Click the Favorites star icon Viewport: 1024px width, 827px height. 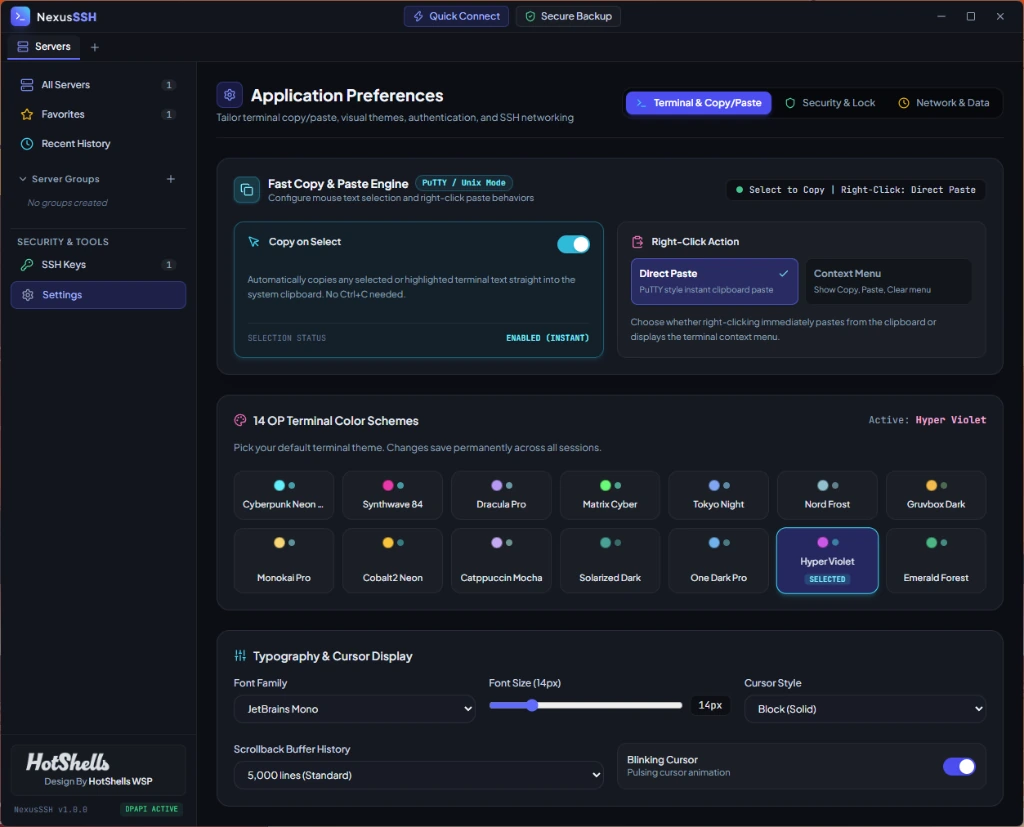(x=27, y=114)
